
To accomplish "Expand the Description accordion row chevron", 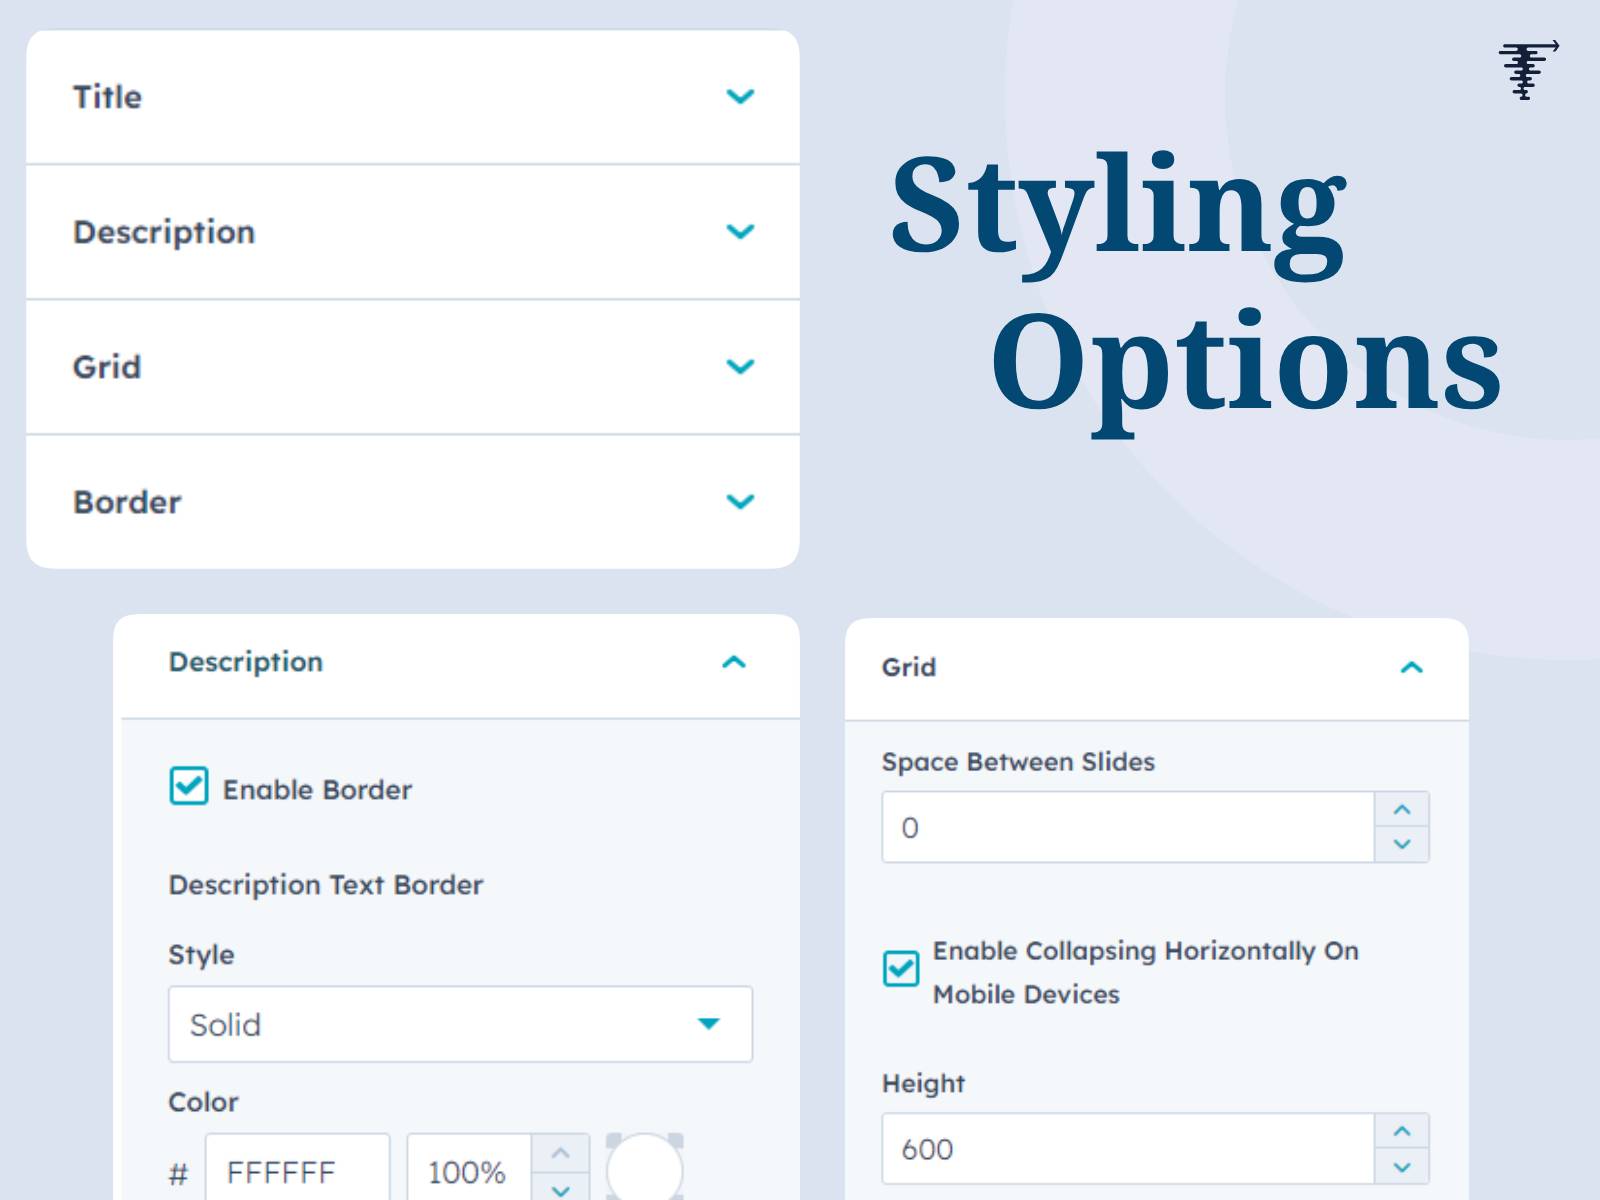I will (740, 232).
